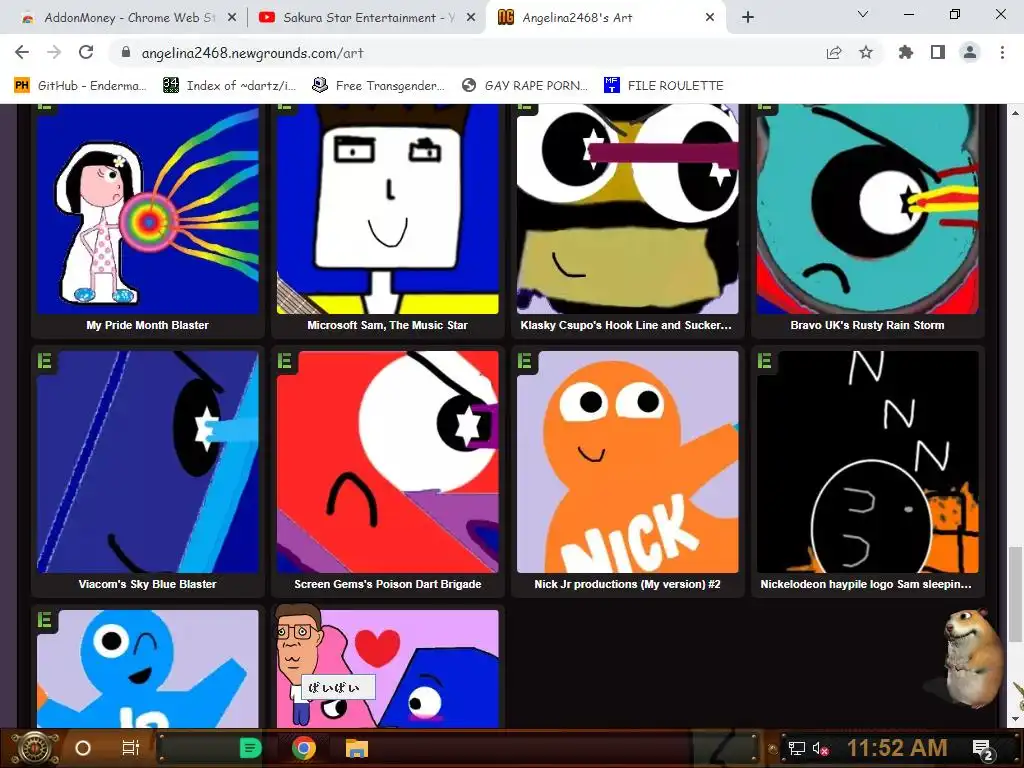Click 'Microsoft Sam, The Music Star' title text
This screenshot has height=768, width=1024.
(x=387, y=325)
